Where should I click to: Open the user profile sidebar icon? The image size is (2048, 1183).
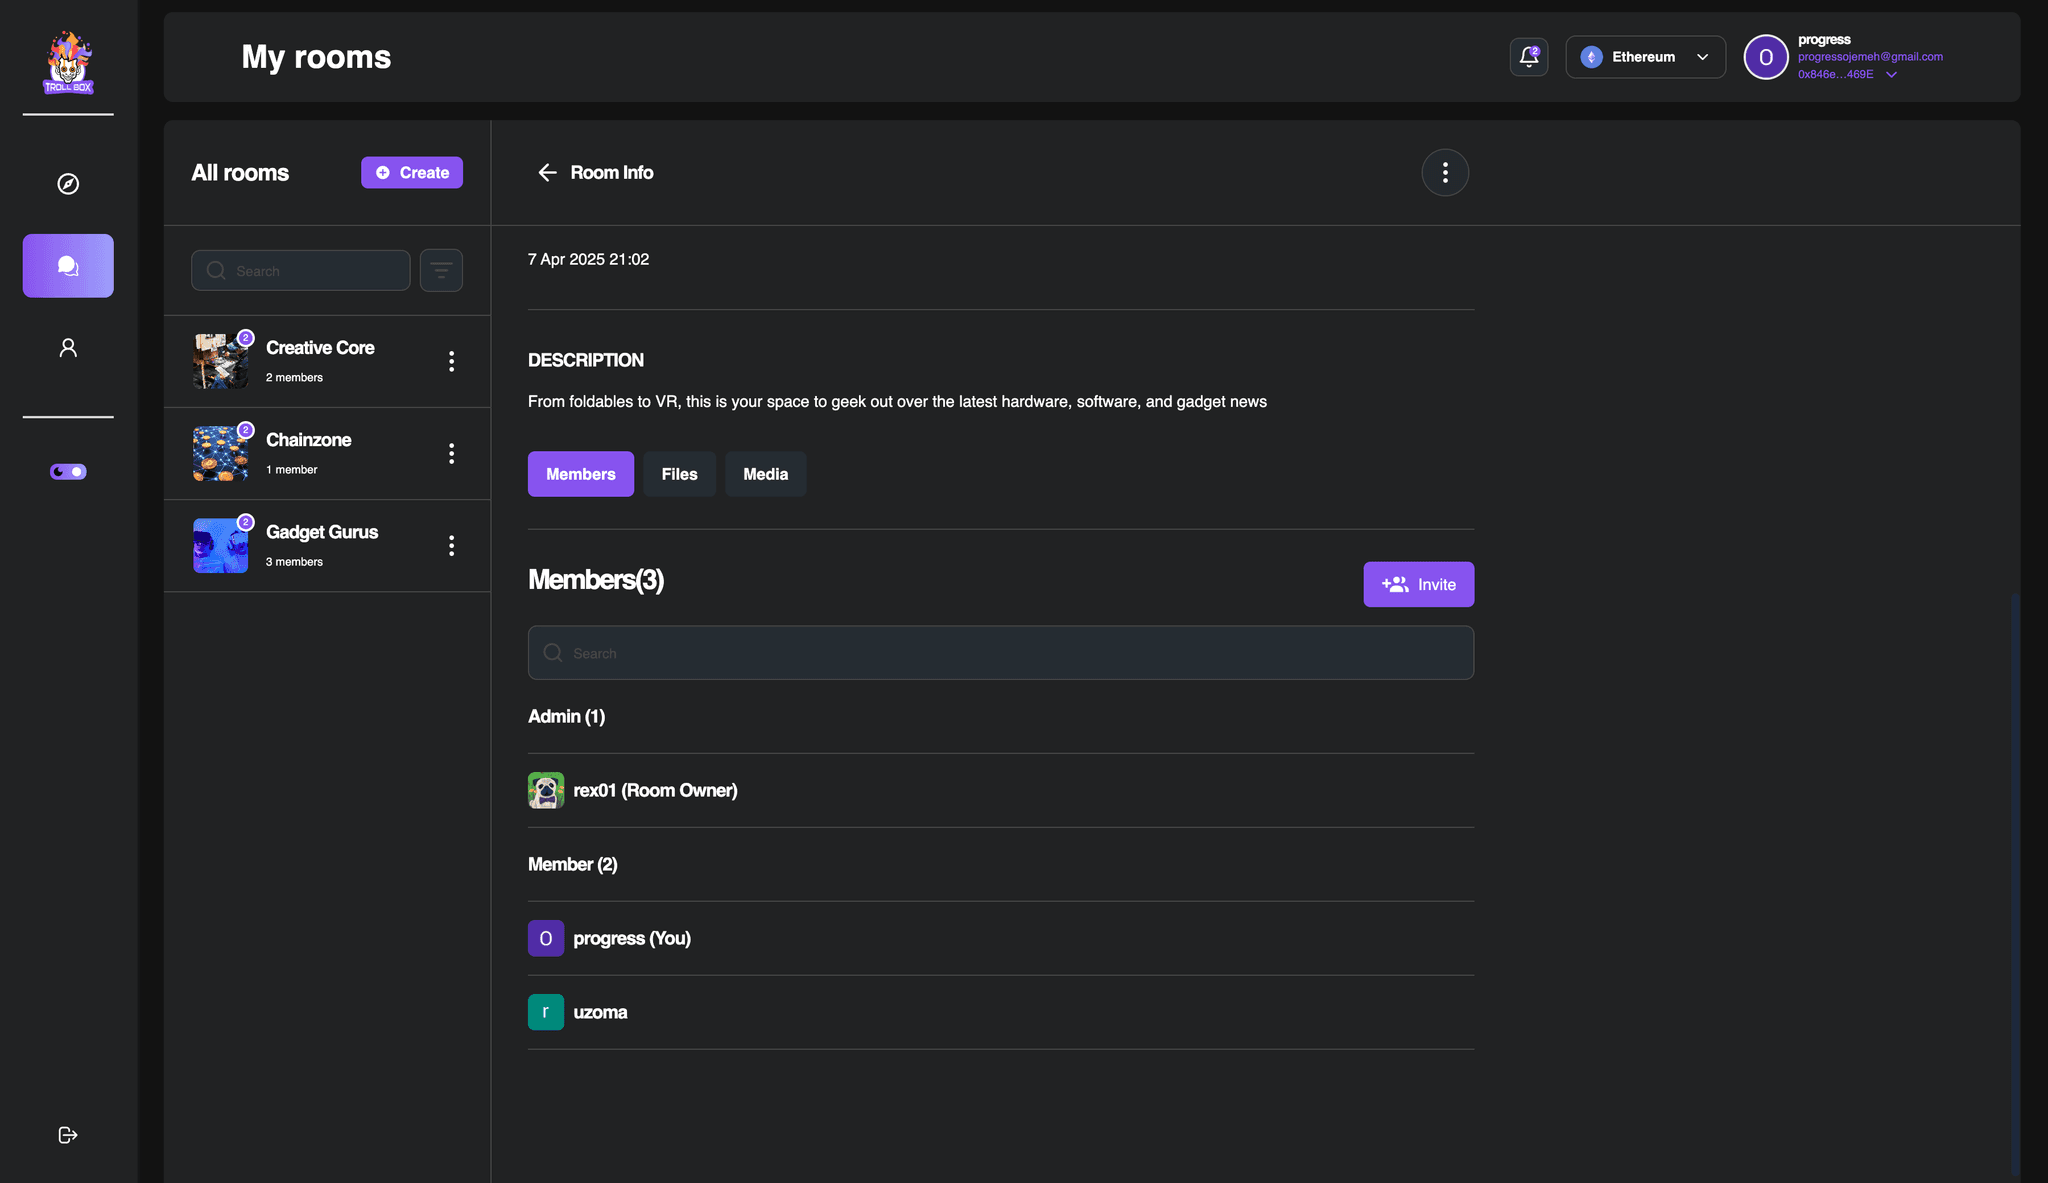[x=68, y=348]
